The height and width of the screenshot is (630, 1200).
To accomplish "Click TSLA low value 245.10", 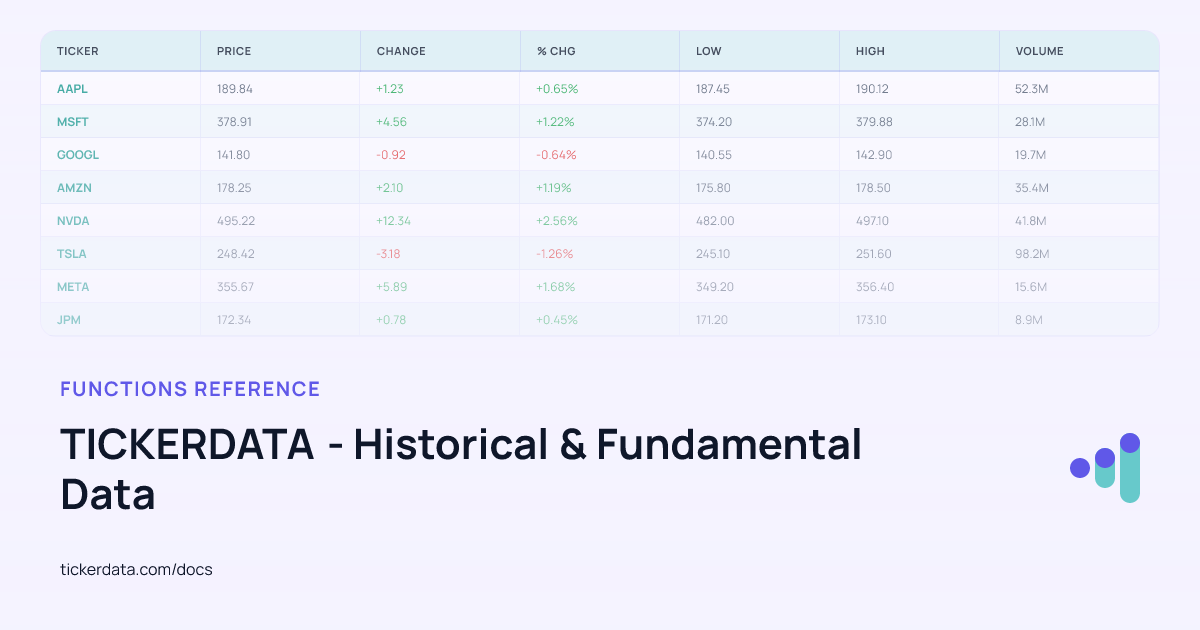I will [x=713, y=253].
